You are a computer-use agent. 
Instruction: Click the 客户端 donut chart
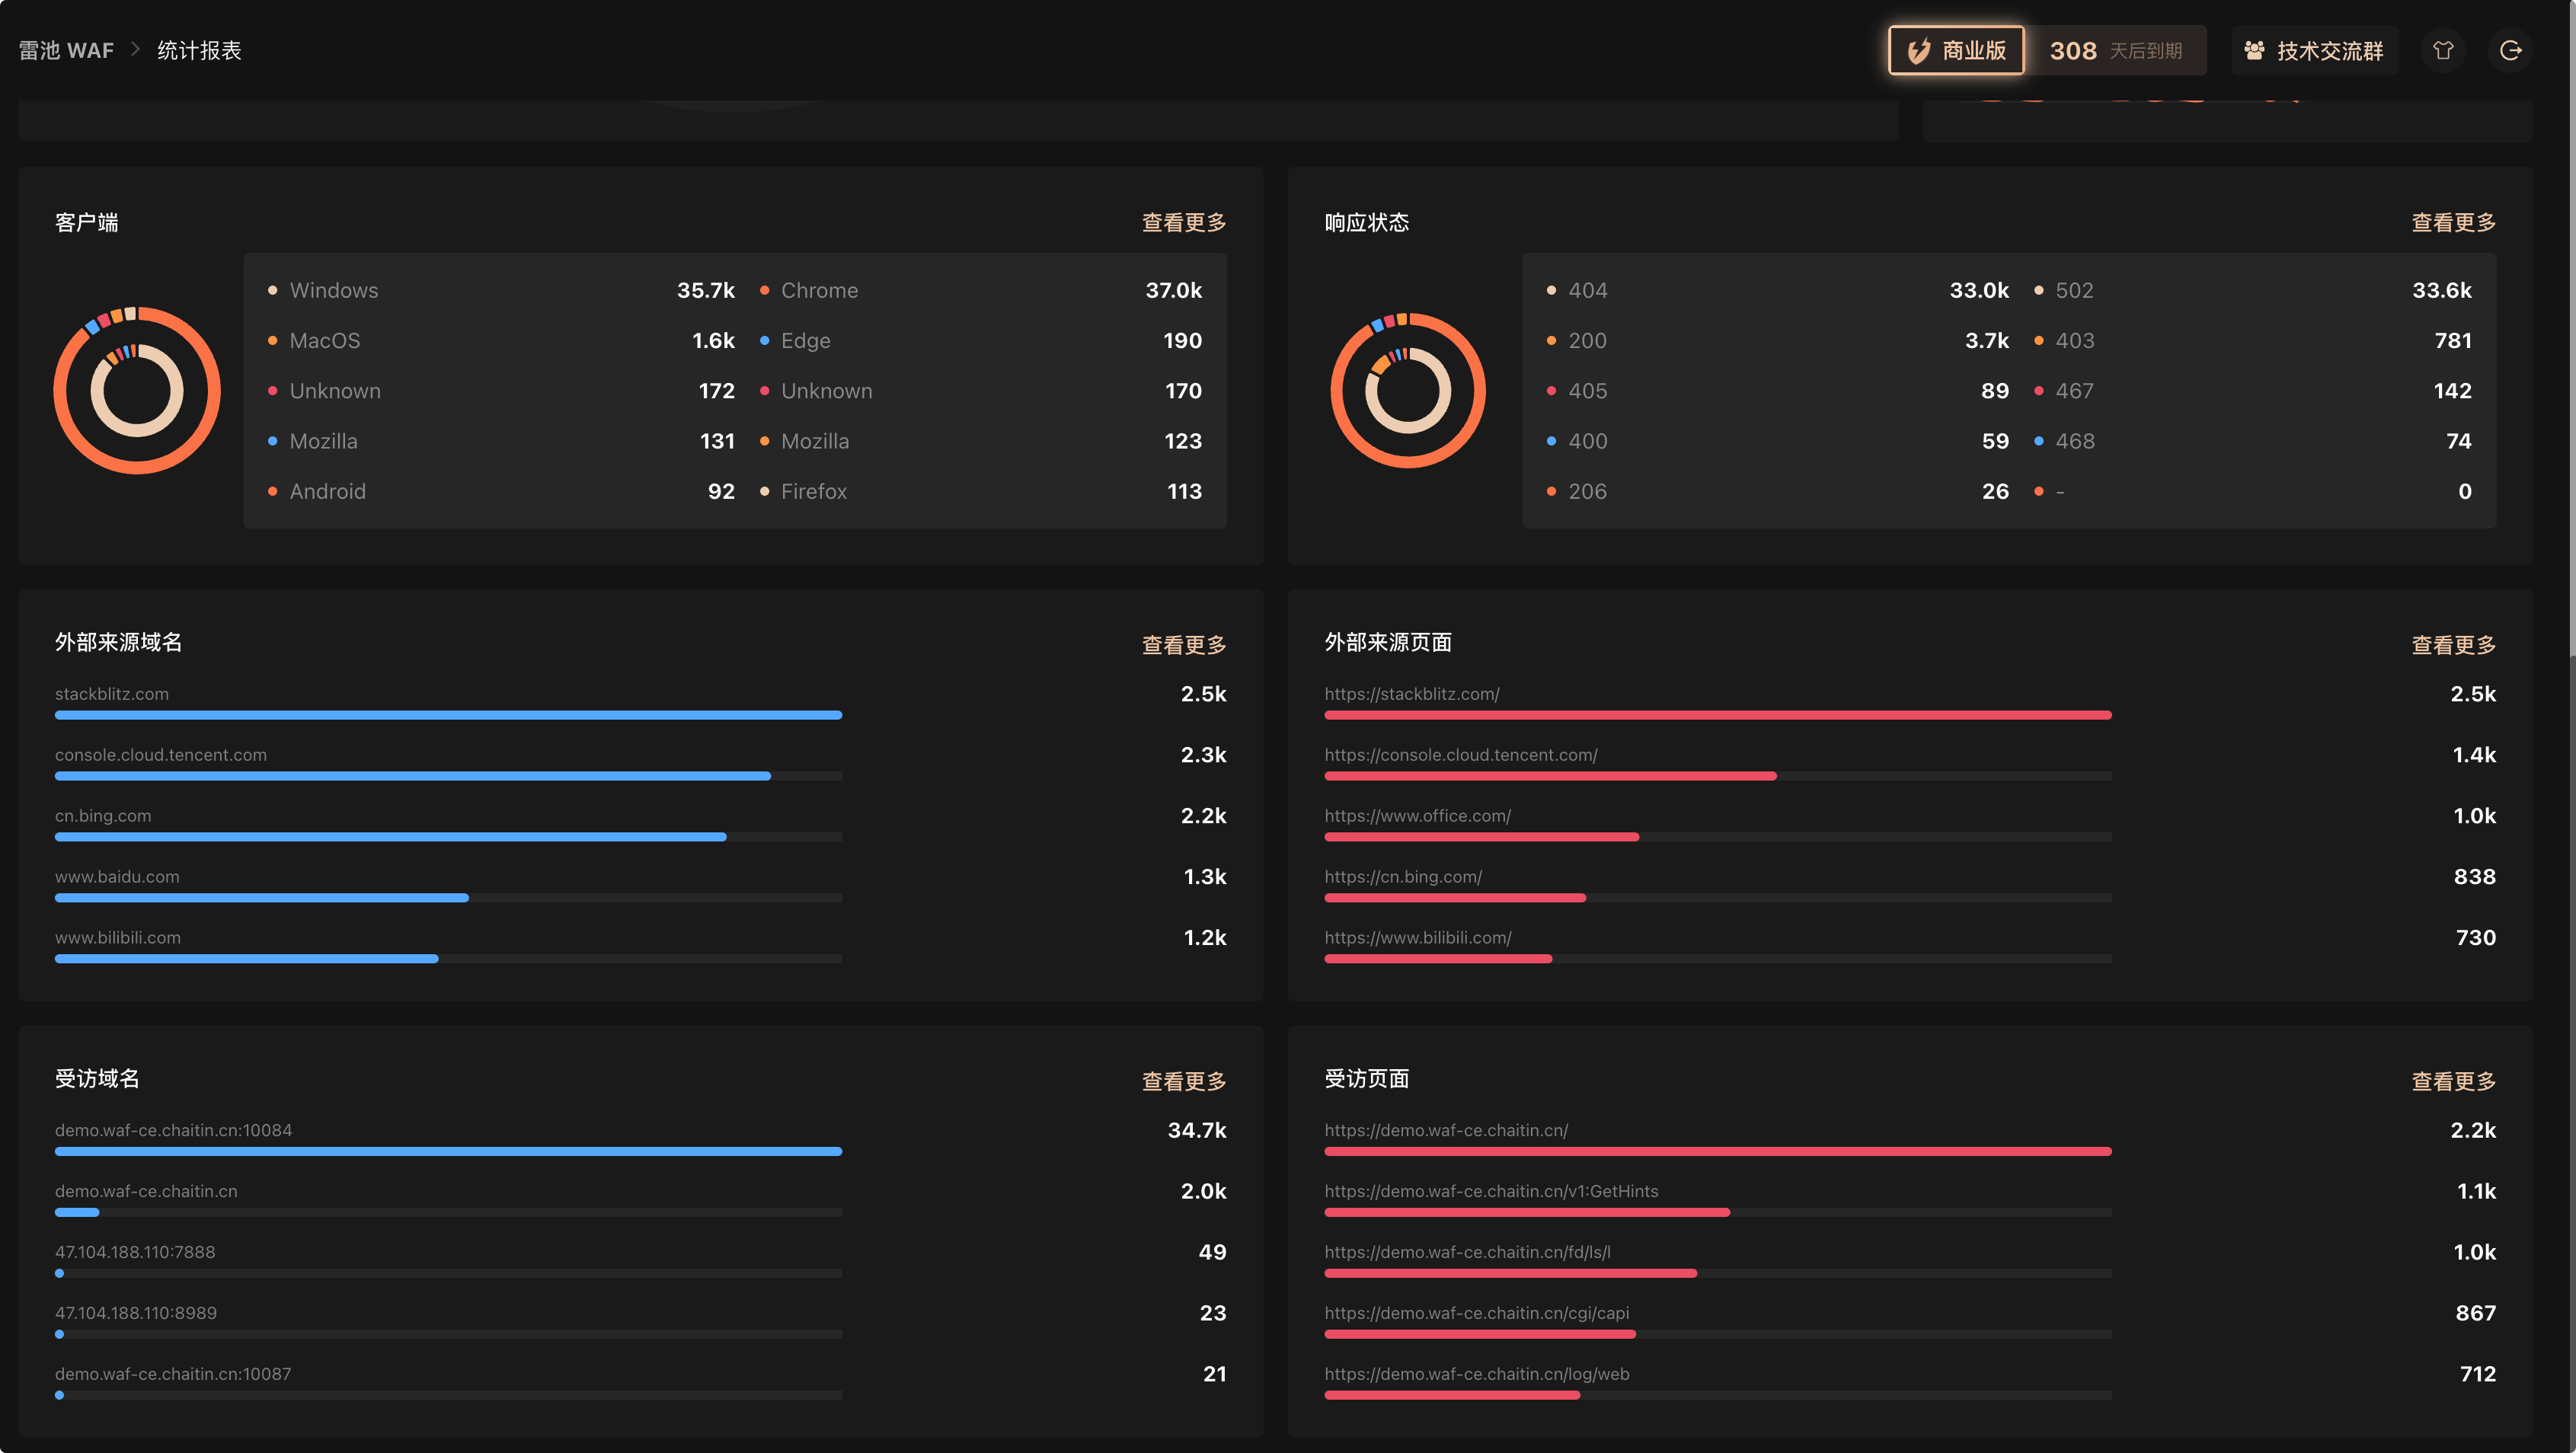click(x=137, y=390)
